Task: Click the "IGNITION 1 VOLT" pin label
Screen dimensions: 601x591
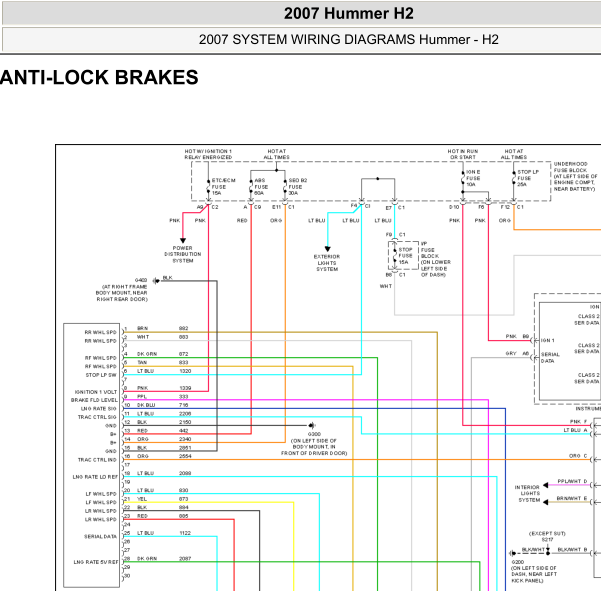Action: tap(96, 392)
